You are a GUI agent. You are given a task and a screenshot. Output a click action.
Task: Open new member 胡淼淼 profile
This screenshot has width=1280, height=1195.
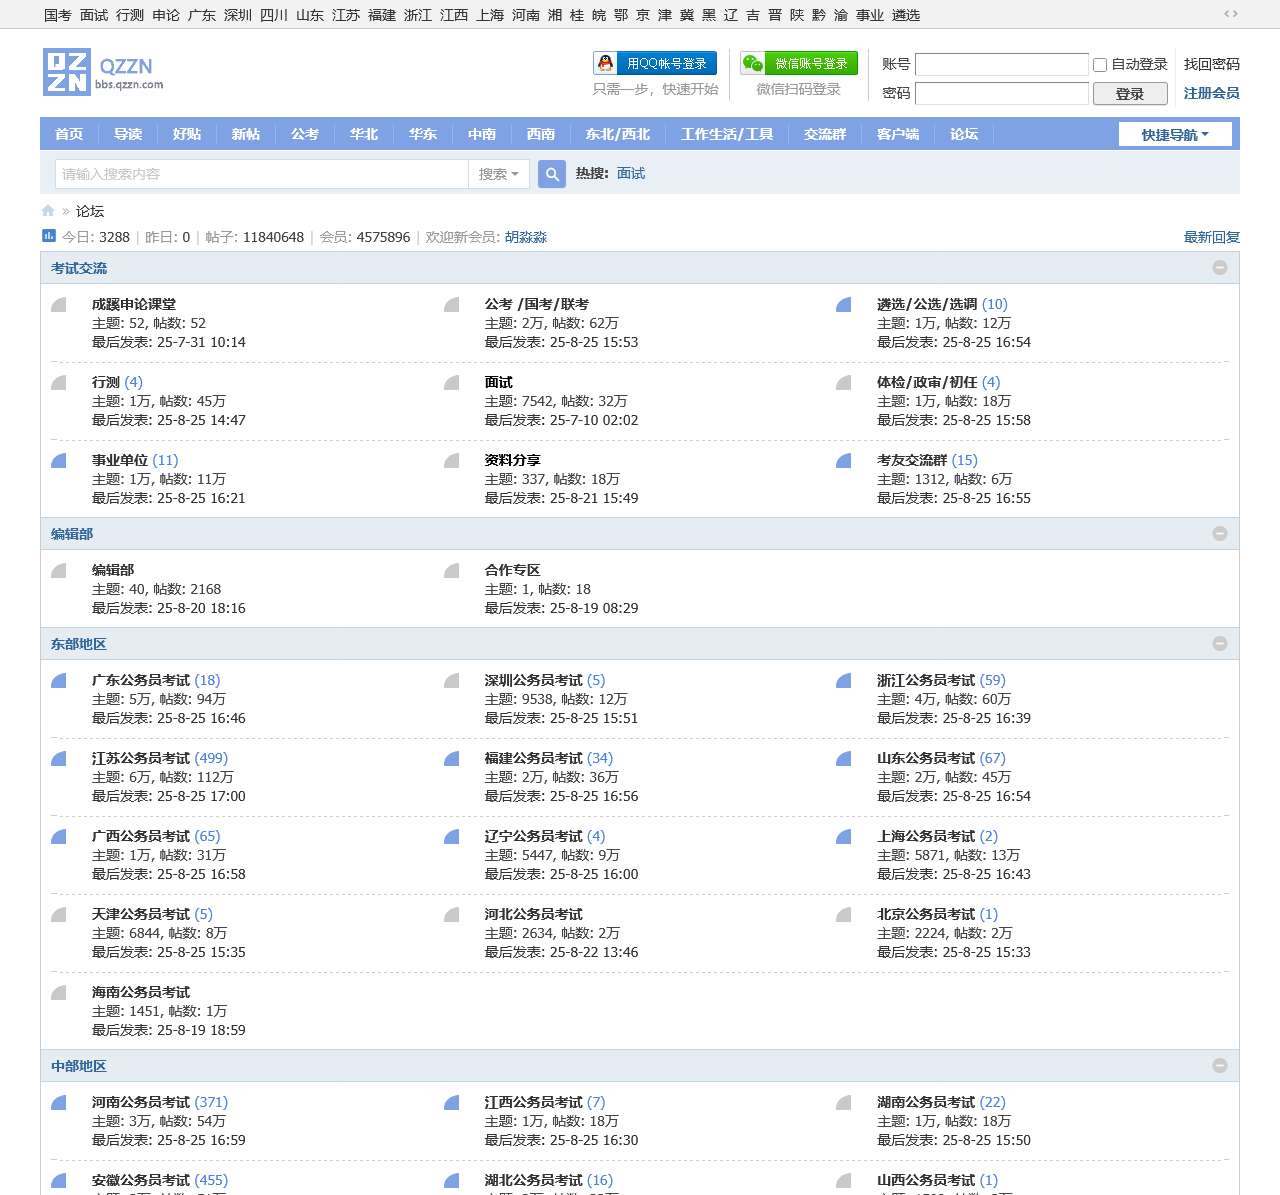pyautogui.click(x=526, y=237)
